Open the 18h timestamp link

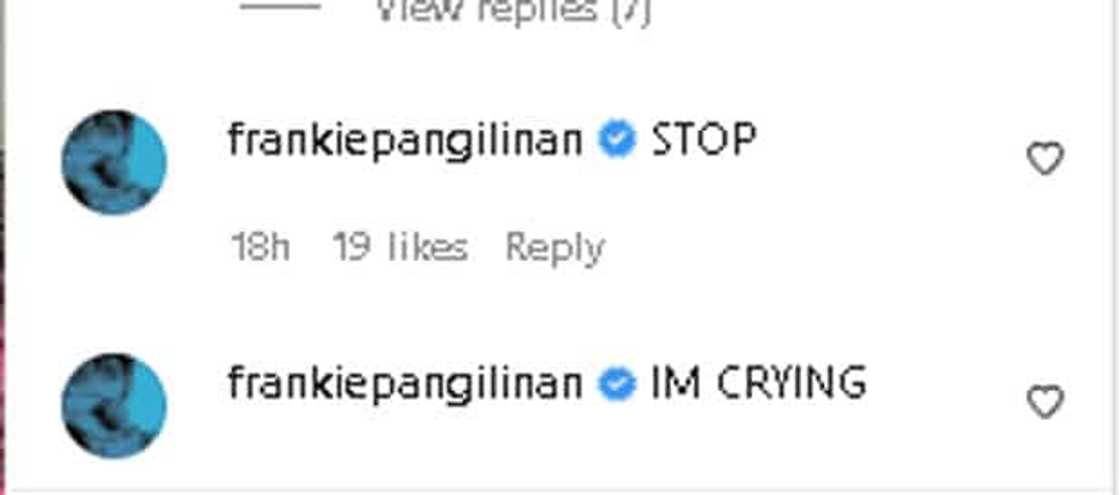[x=260, y=247]
